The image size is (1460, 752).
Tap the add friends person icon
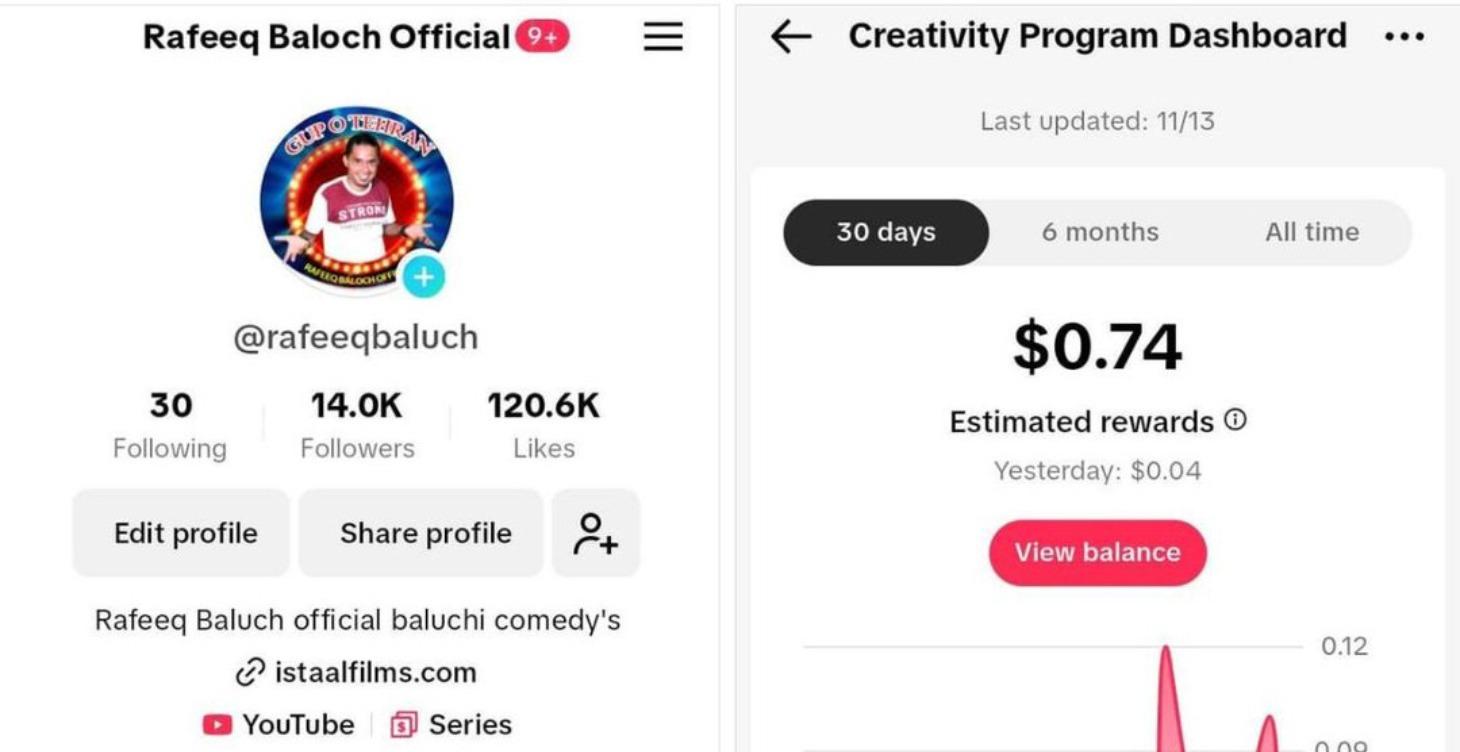595,533
